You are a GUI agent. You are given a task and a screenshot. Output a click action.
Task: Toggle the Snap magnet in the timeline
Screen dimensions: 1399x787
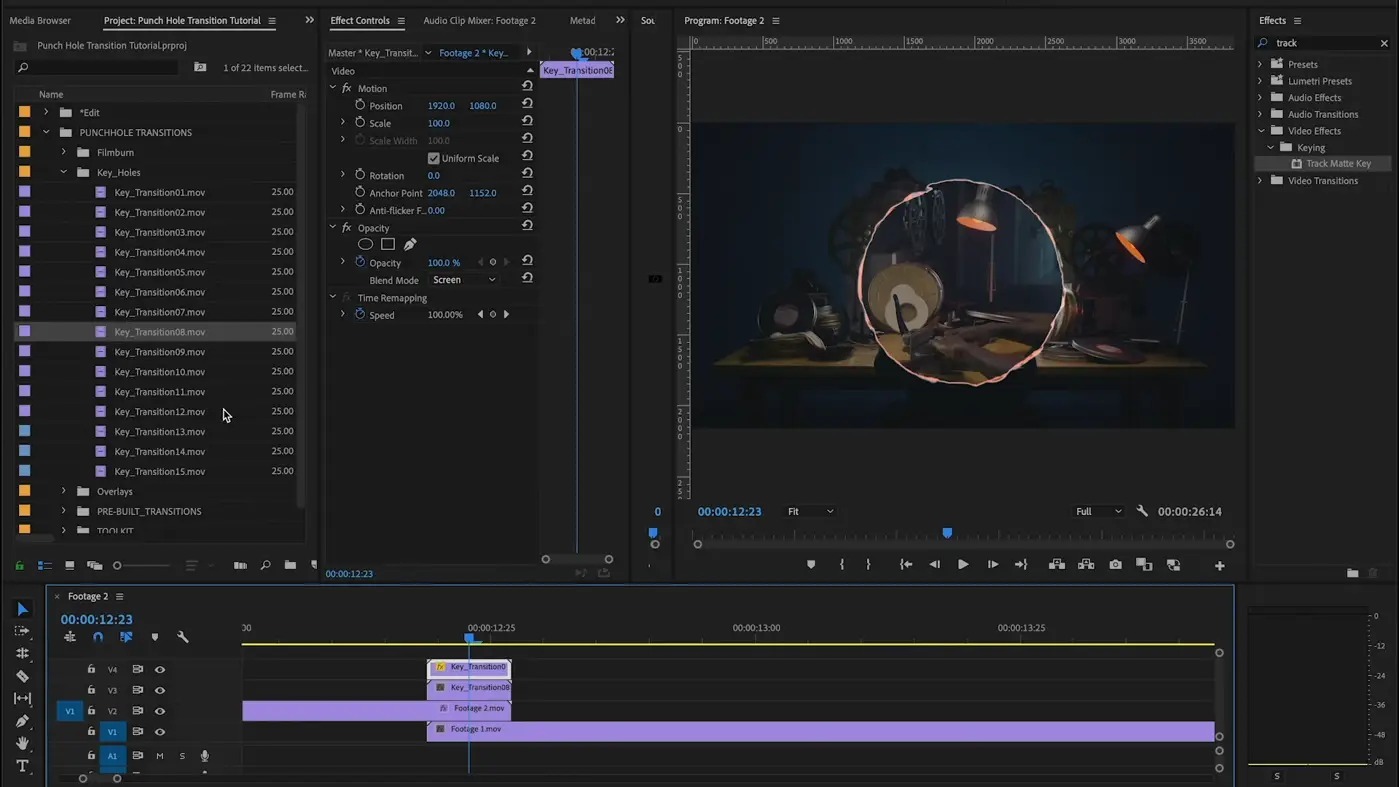click(98, 637)
